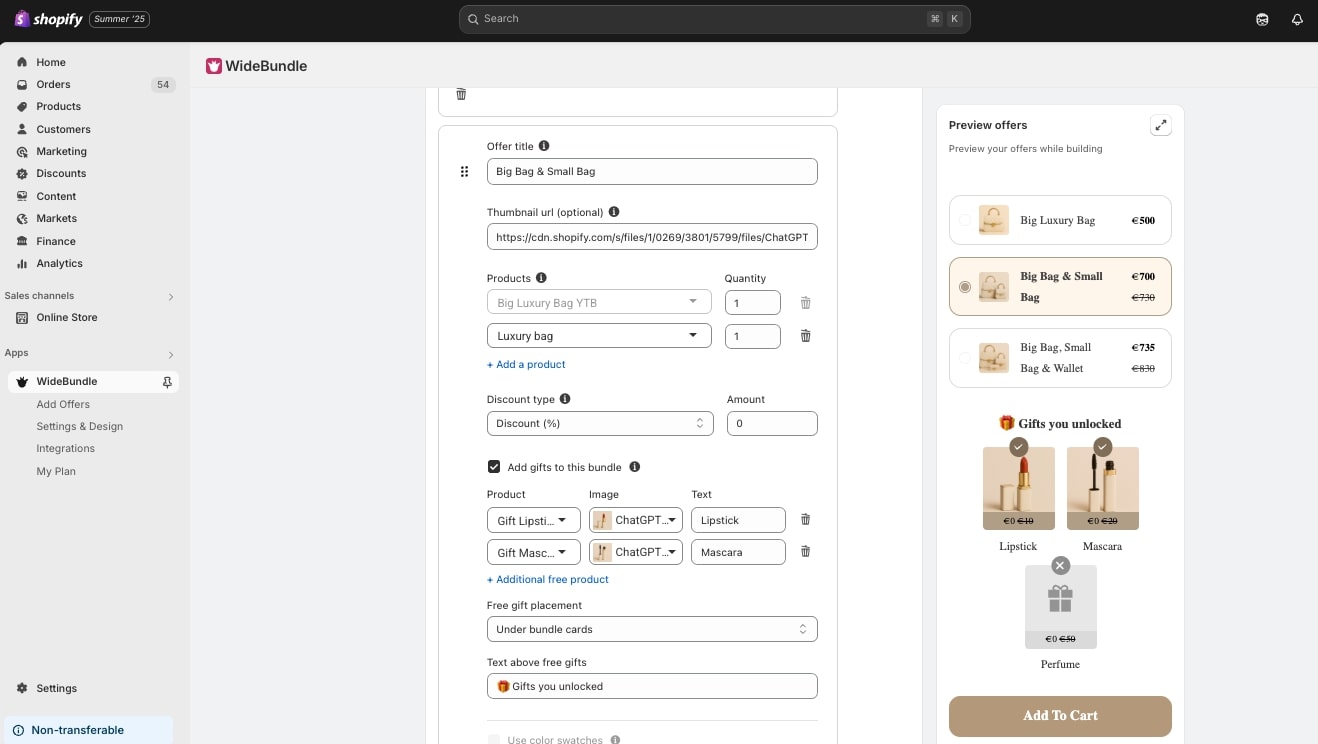Delete the Mascara gift row
The height and width of the screenshot is (744, 1318).
click(805, 552)
